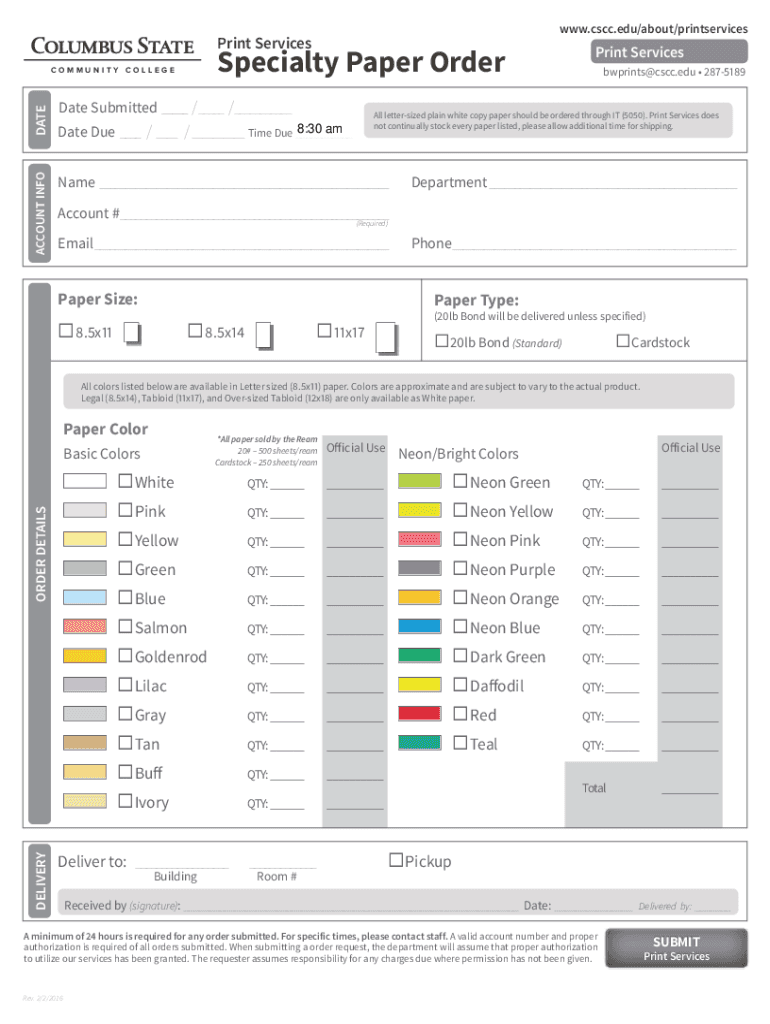
Task: Click the Columbus State Community College logo
Action: (x=113, y=54)
